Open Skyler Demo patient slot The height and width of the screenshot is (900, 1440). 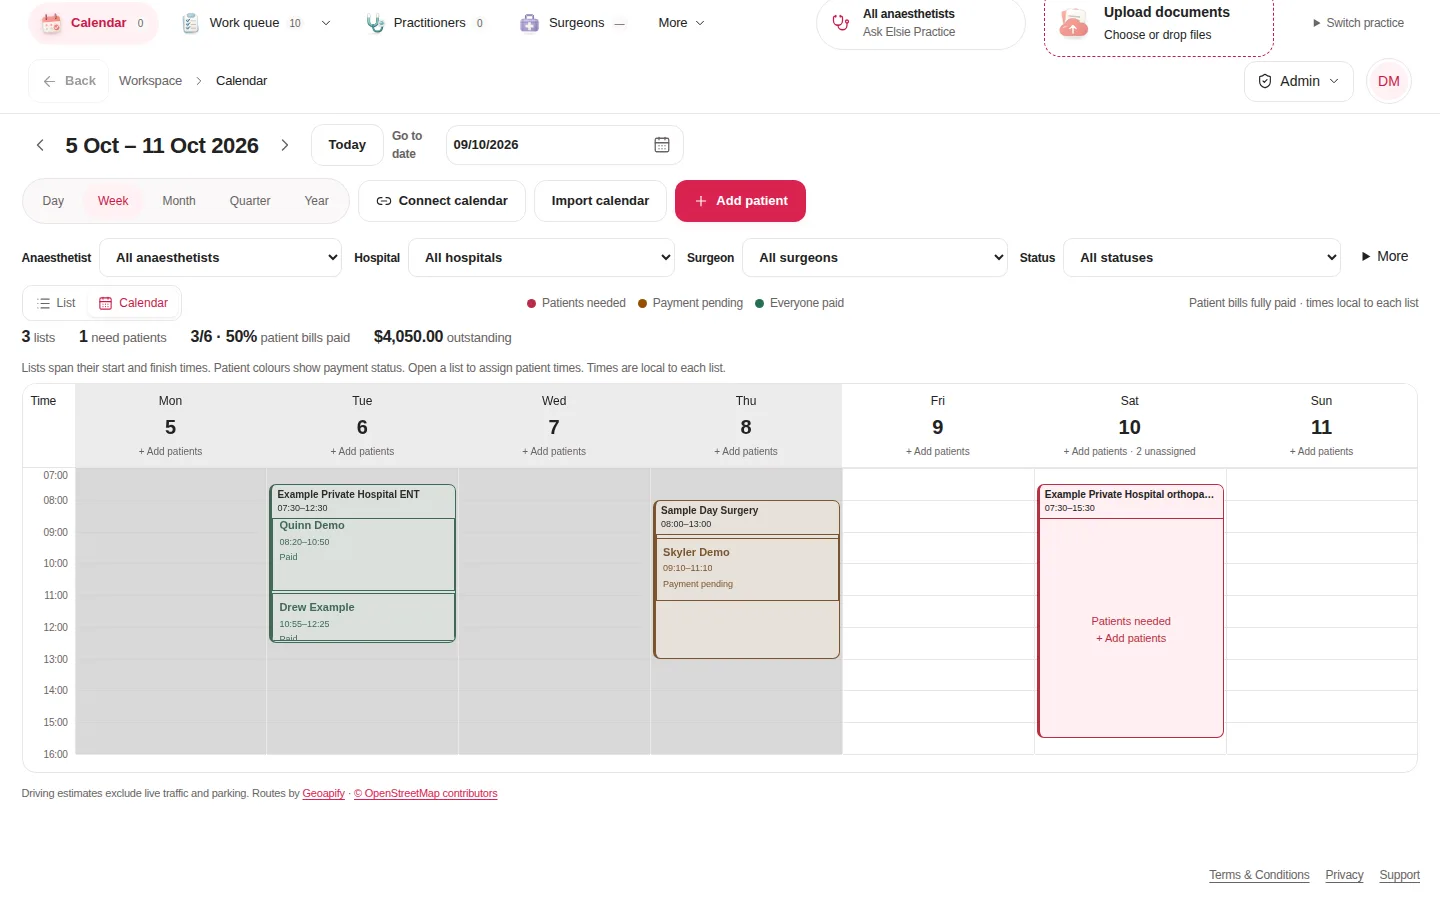pos(746,569)
